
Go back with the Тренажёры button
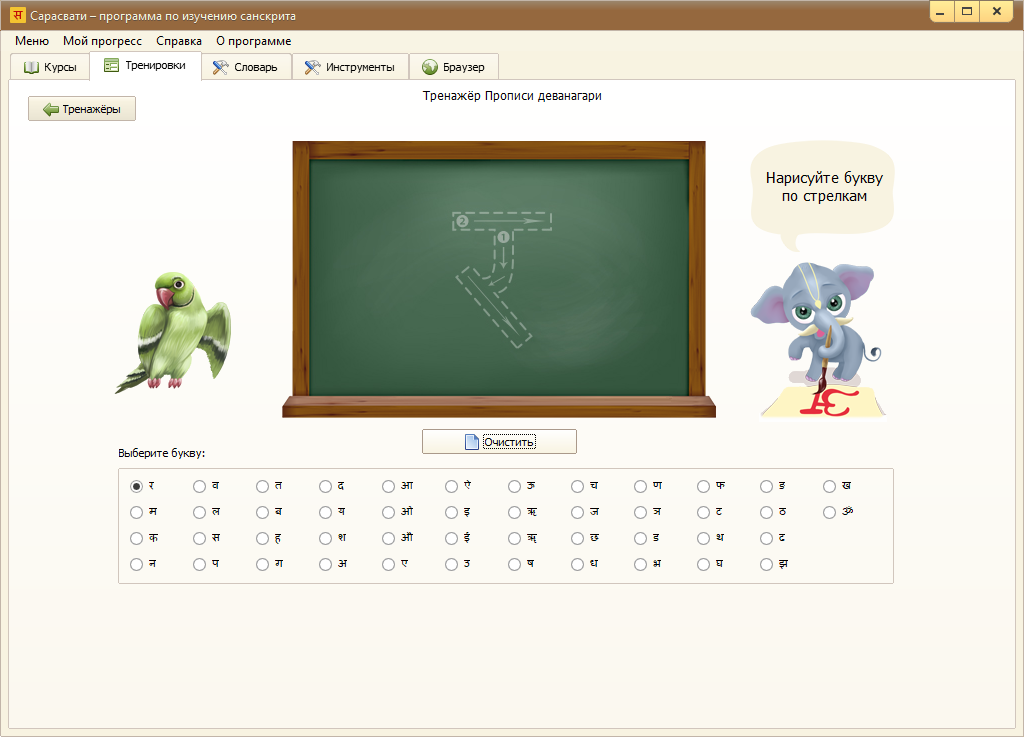(x=82, y=109)
